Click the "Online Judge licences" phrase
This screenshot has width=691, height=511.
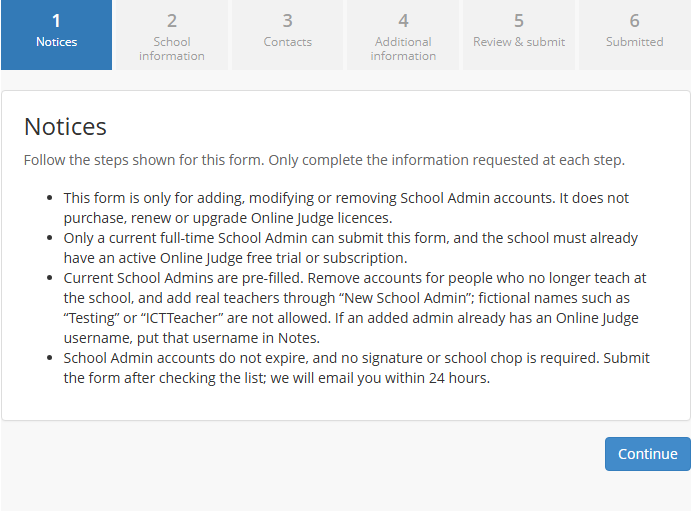320,218
